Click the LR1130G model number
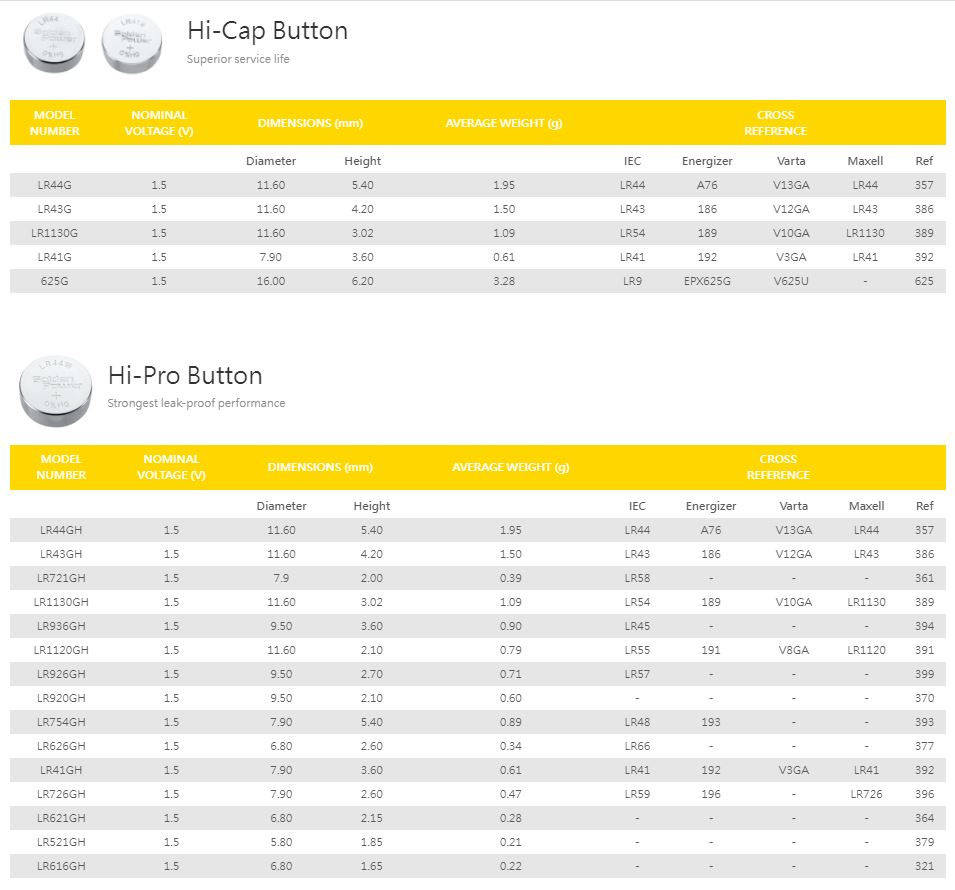This screenshot has height=890, width=955. coord(57,233)
